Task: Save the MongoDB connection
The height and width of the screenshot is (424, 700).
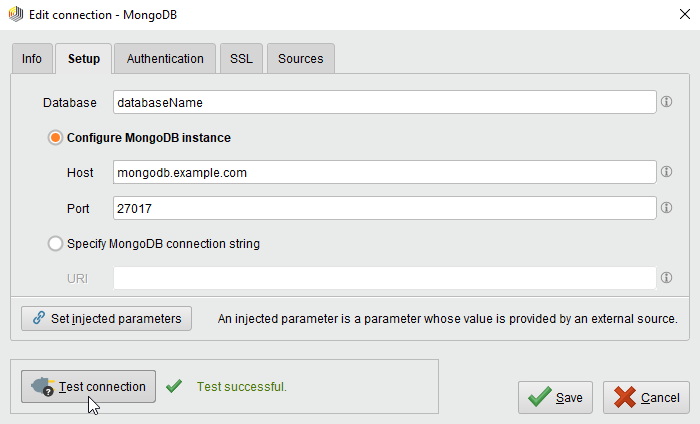Action: tap(556, 397)
